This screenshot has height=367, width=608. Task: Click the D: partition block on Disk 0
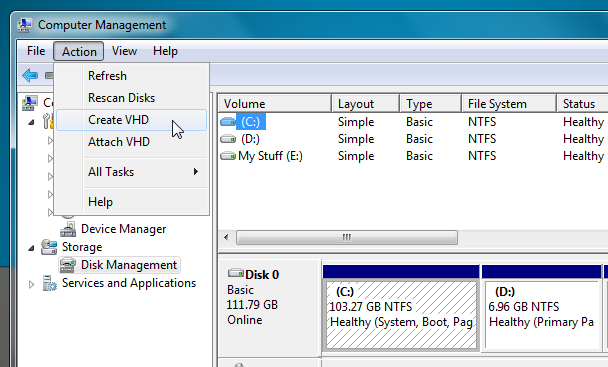tap(542, 314)
